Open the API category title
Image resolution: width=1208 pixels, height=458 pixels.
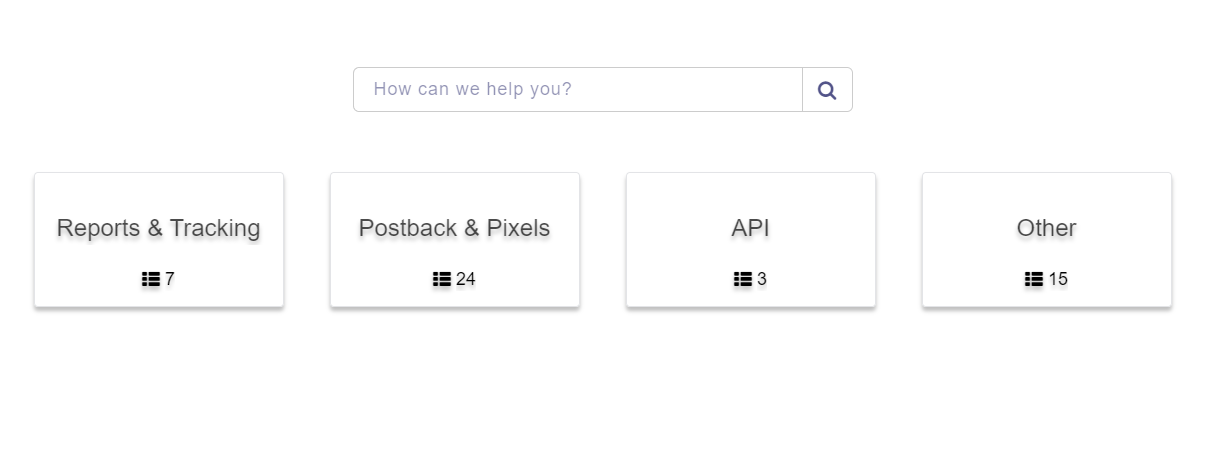[751, 228]
